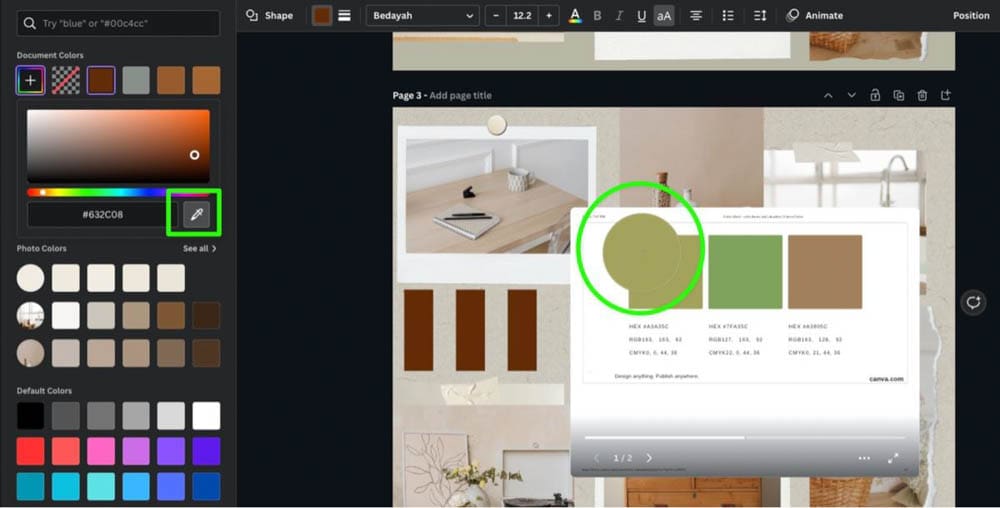This screenshot has width=1000, height=508.
Task: Toggle underline text formatting
Action: point(641,16)
